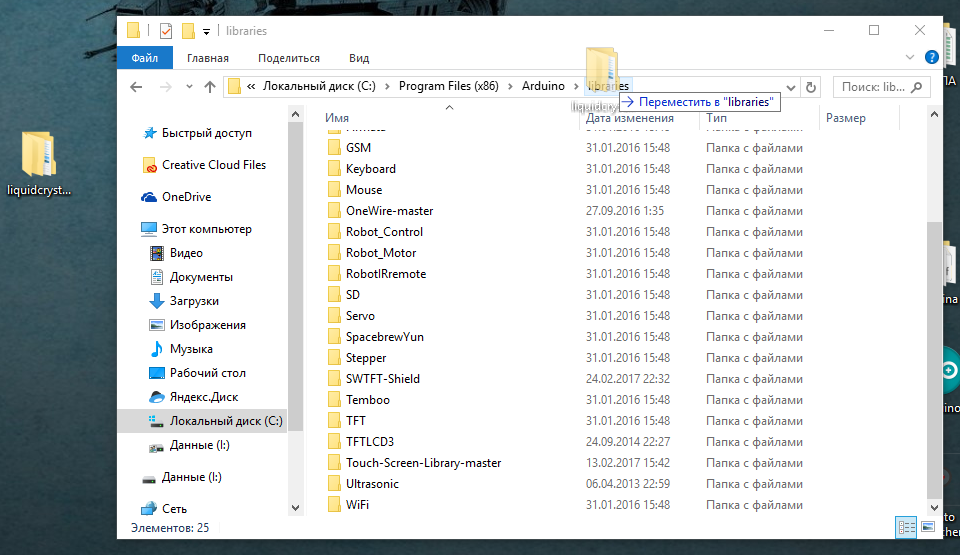The width and height of the screenshot is (960, 555).
Task: Go up one folder level arrow
Action: click(210, 87)
